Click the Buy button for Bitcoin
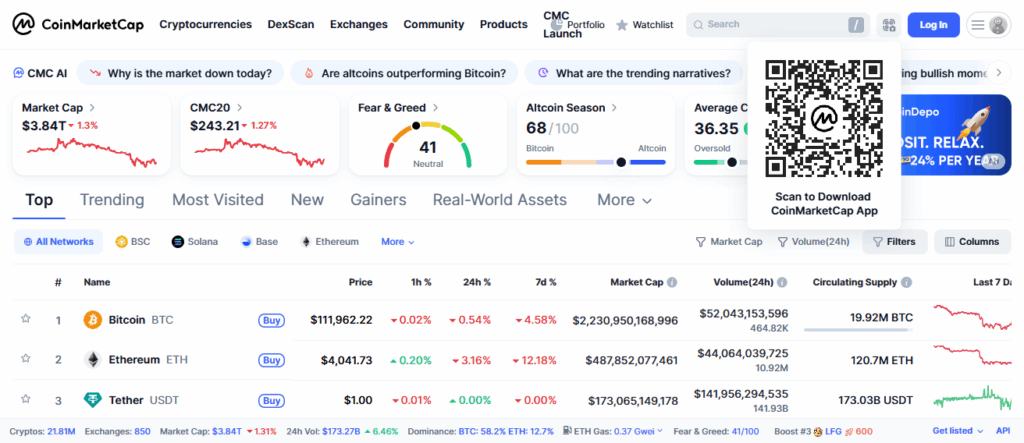 click(x=271, y=320)
